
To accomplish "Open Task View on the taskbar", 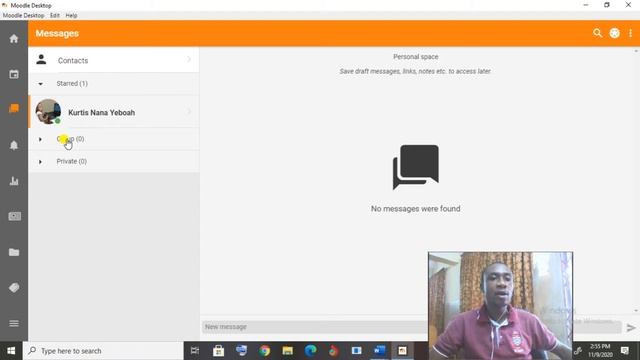I will click(195, 351).
